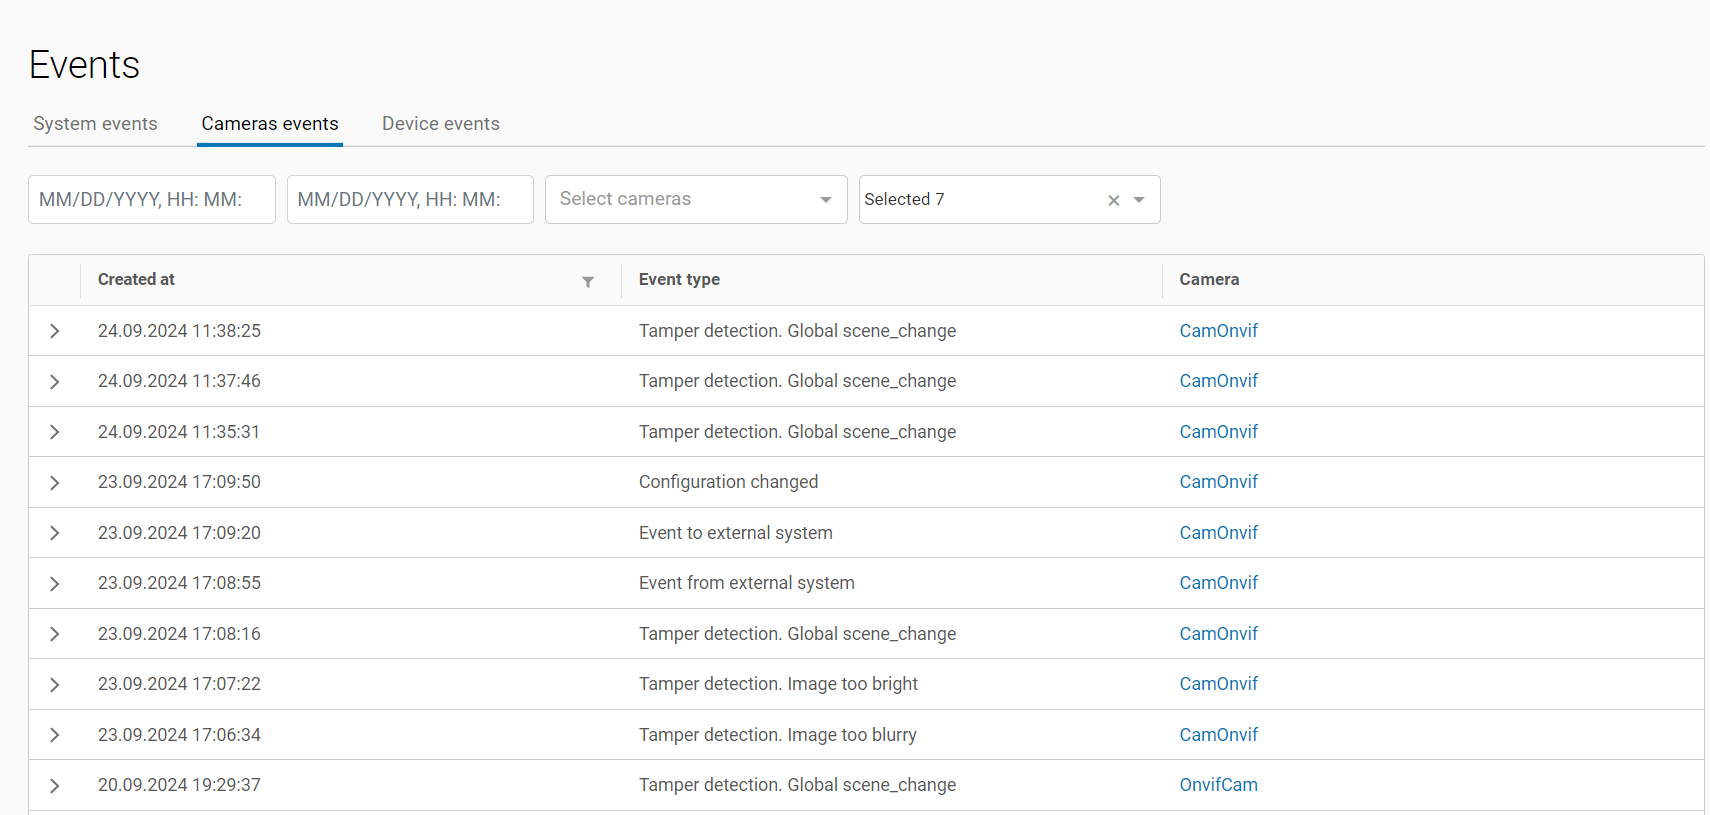The image size is (1710, 815).
Task: Switch to the System events tab
Action: point(95,124)
